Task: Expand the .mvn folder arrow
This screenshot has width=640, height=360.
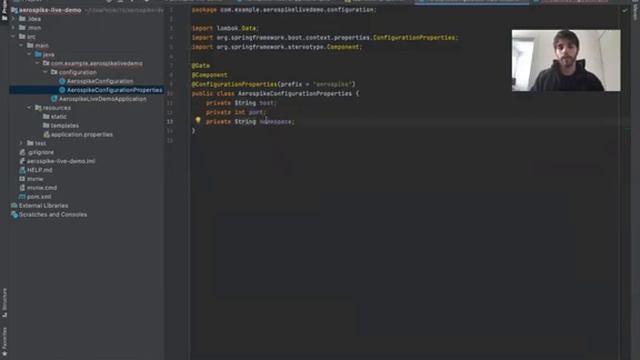Action: [13, 28]
